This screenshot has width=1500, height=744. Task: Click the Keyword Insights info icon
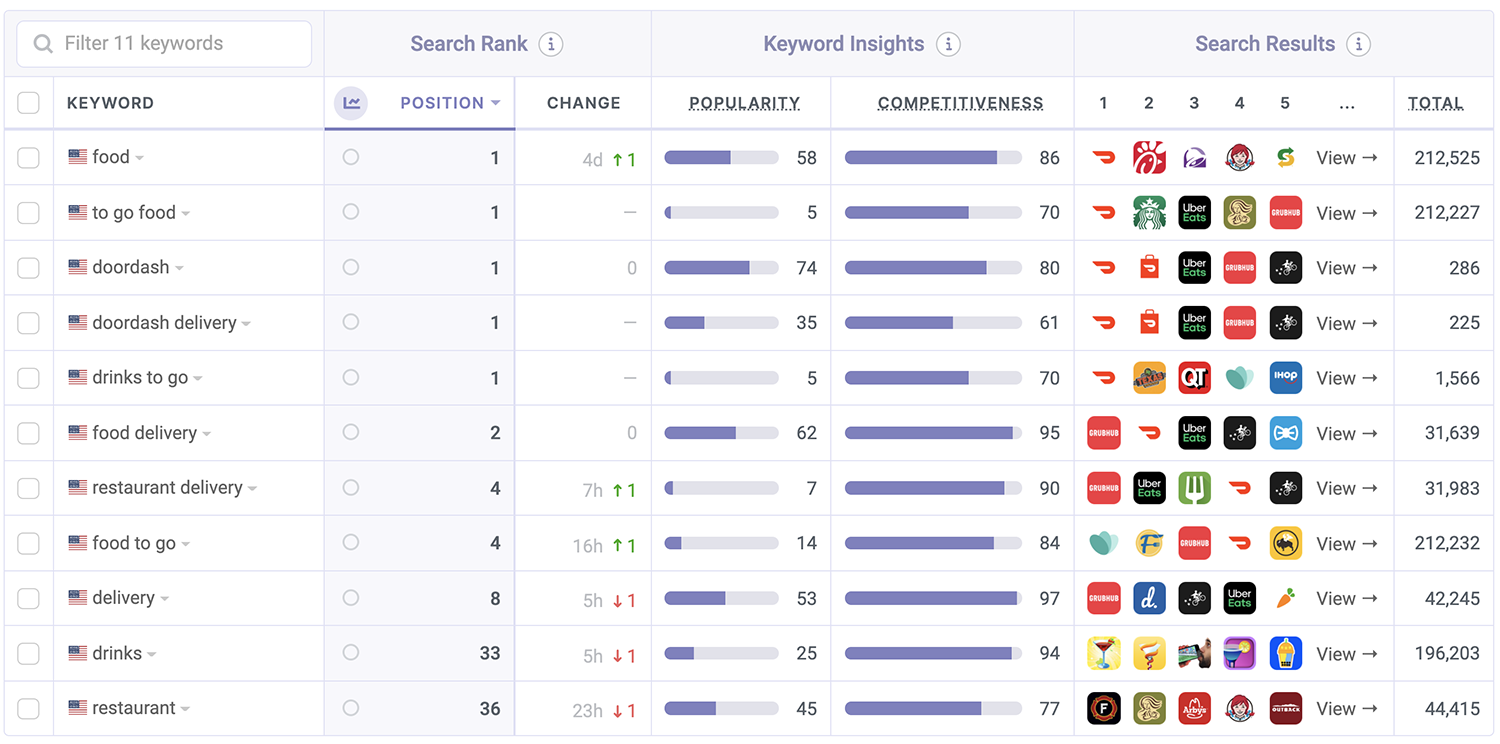point(947,44)
